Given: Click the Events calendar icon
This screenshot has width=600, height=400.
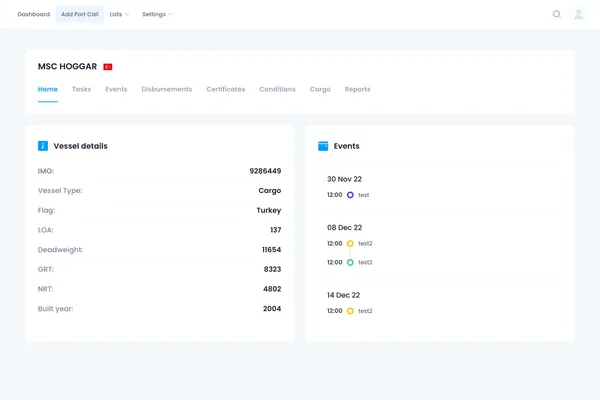Looking at the screenshot, I should pyautogui.click(x=323, y=146).
